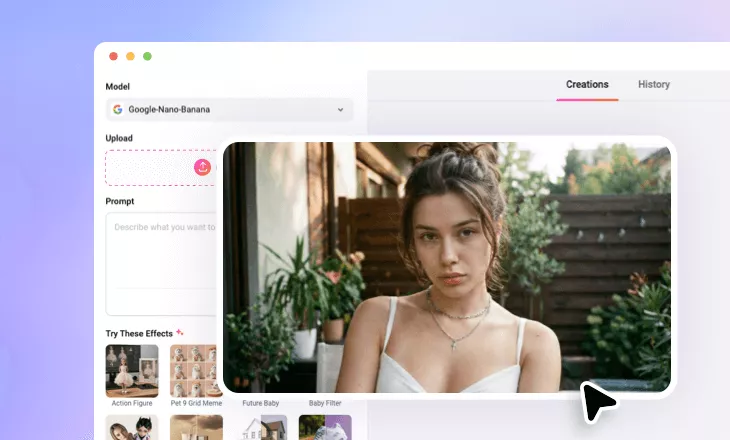Click the red close window button
This screenshot has width=730, height=440.
coord(113,56)
